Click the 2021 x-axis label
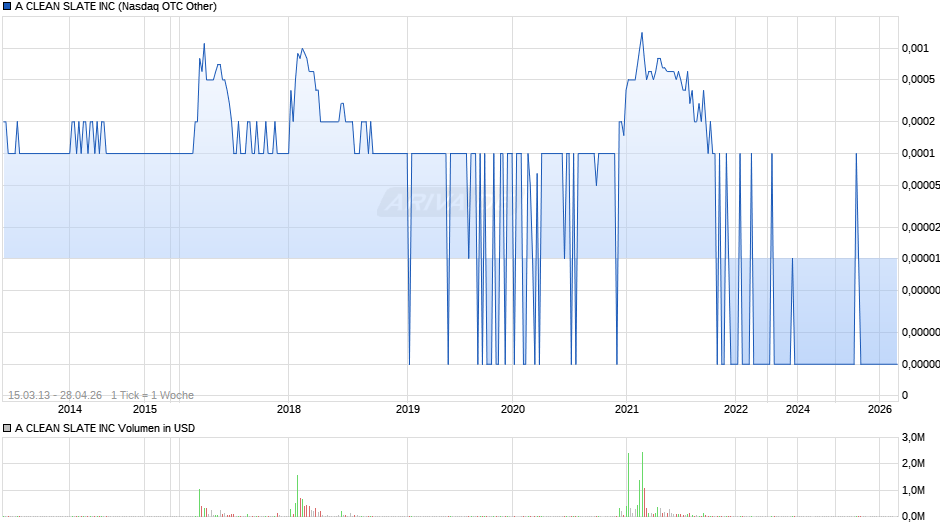 tap(626, 409)
